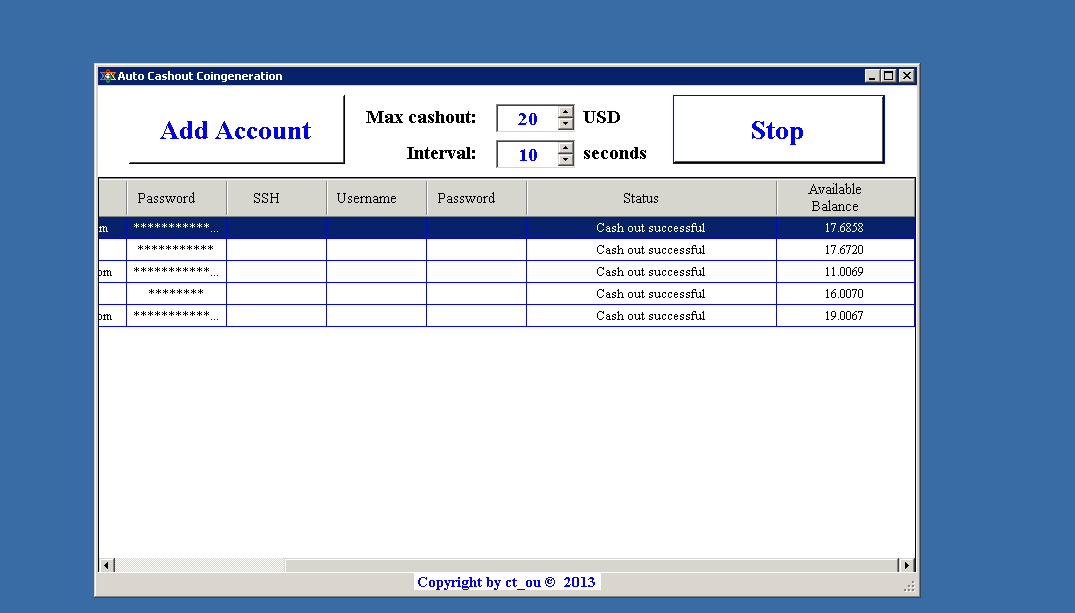Select the Username column header
This screenshot has height=613, width=1075.
(x=376, y=198)
